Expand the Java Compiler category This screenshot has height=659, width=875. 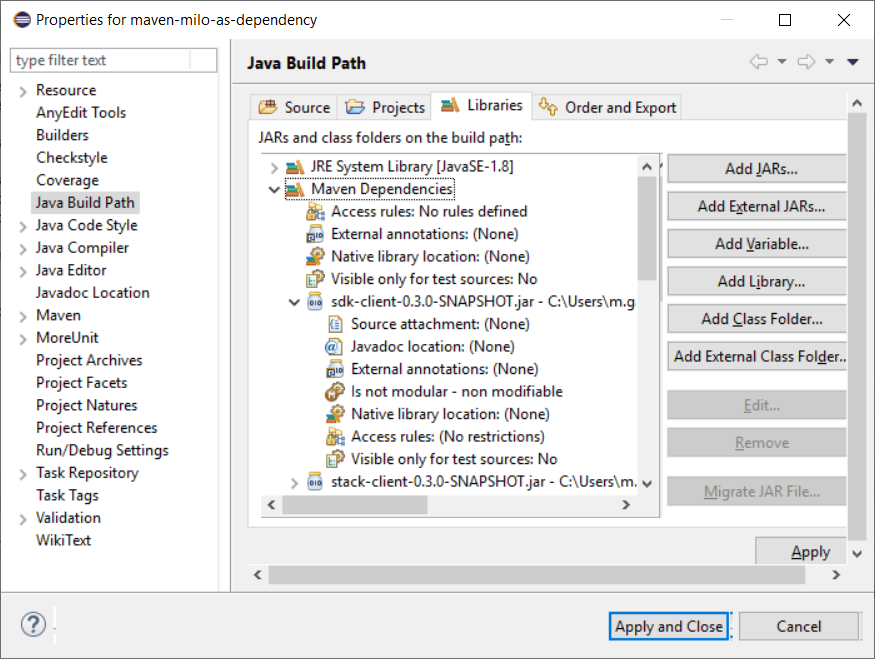[x=22, y=249]
